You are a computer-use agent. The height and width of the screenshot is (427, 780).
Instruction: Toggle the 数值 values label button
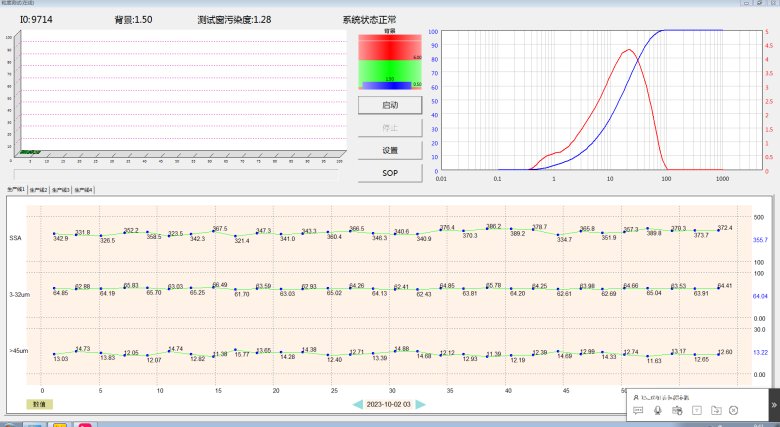[x=39, y=404]
